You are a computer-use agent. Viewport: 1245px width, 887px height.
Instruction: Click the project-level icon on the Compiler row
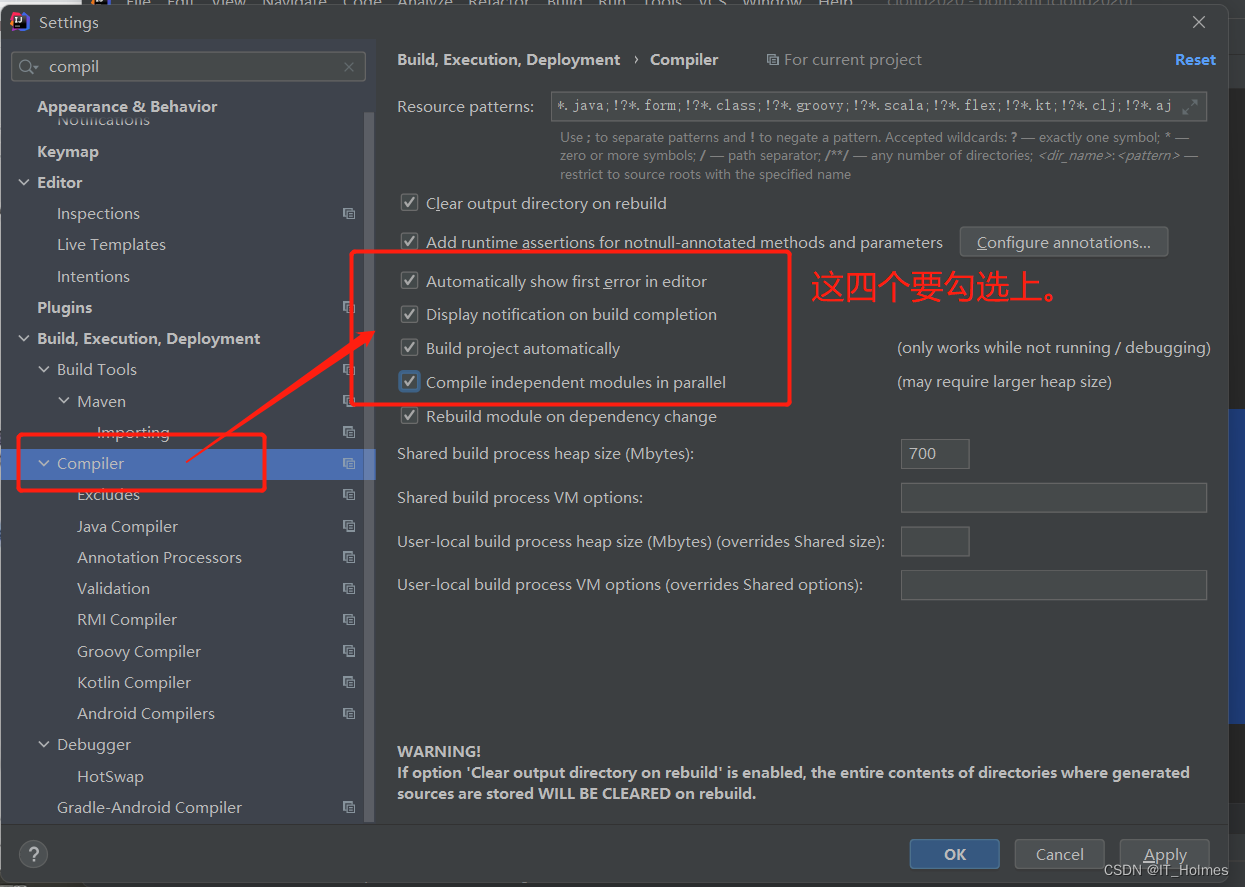pyautogui.click(x=349, y=463)
